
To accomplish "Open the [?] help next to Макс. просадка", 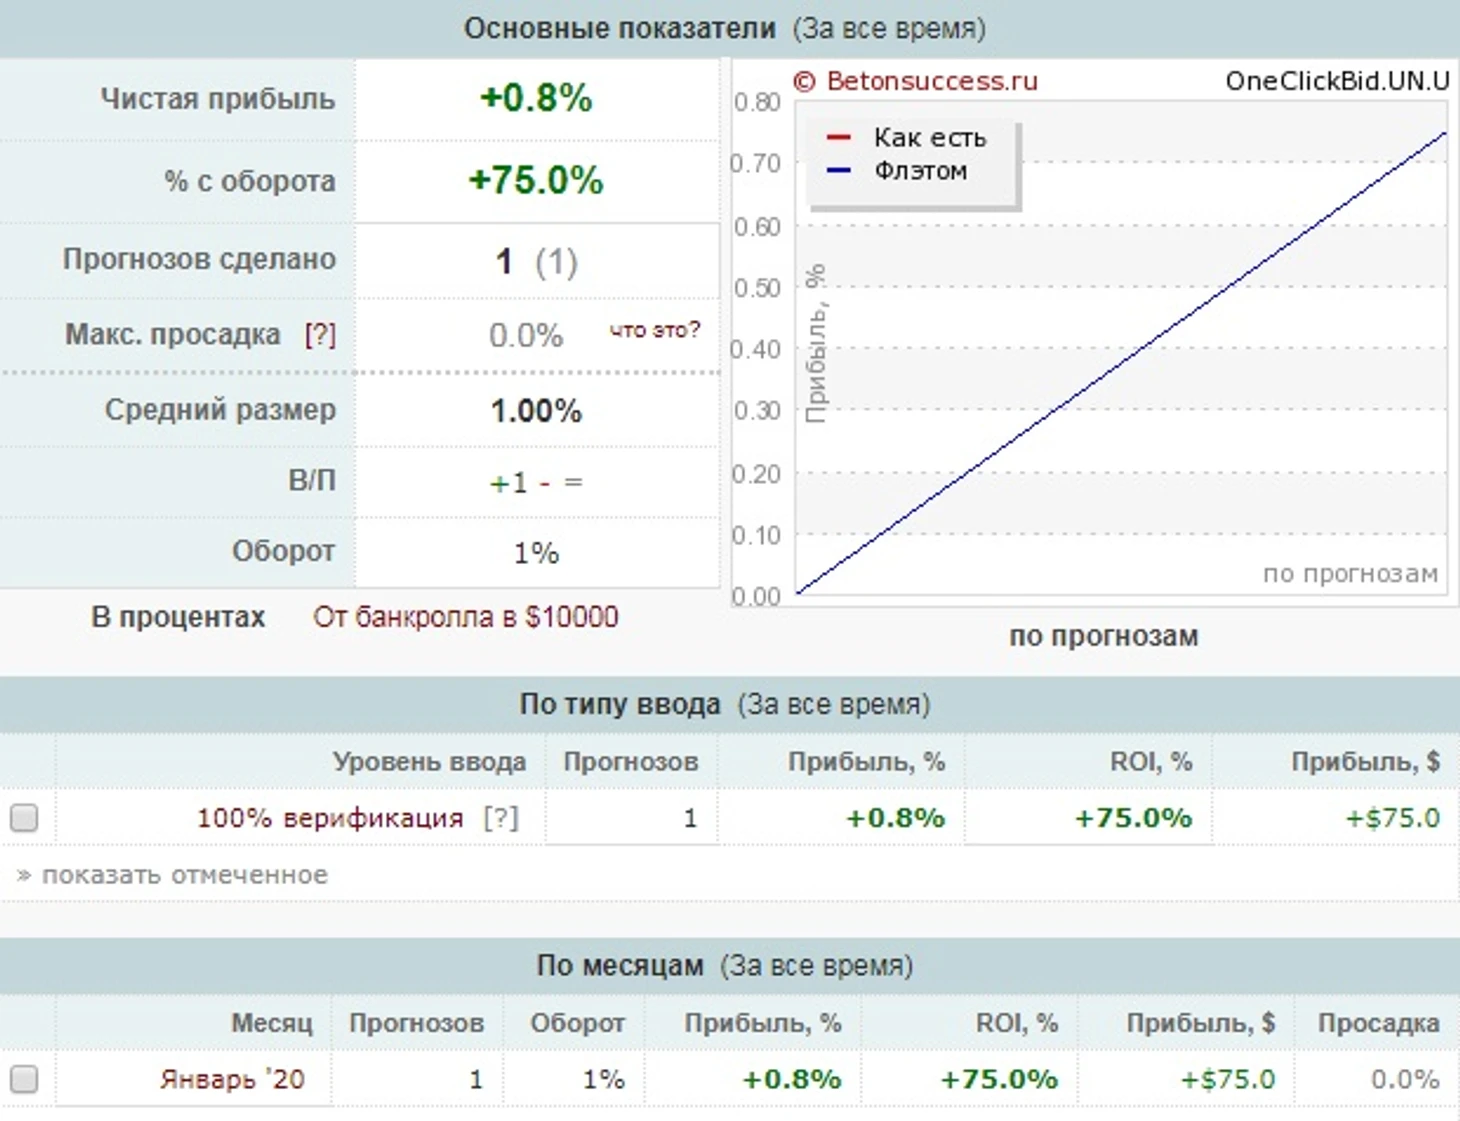I will tap(320, 334).
